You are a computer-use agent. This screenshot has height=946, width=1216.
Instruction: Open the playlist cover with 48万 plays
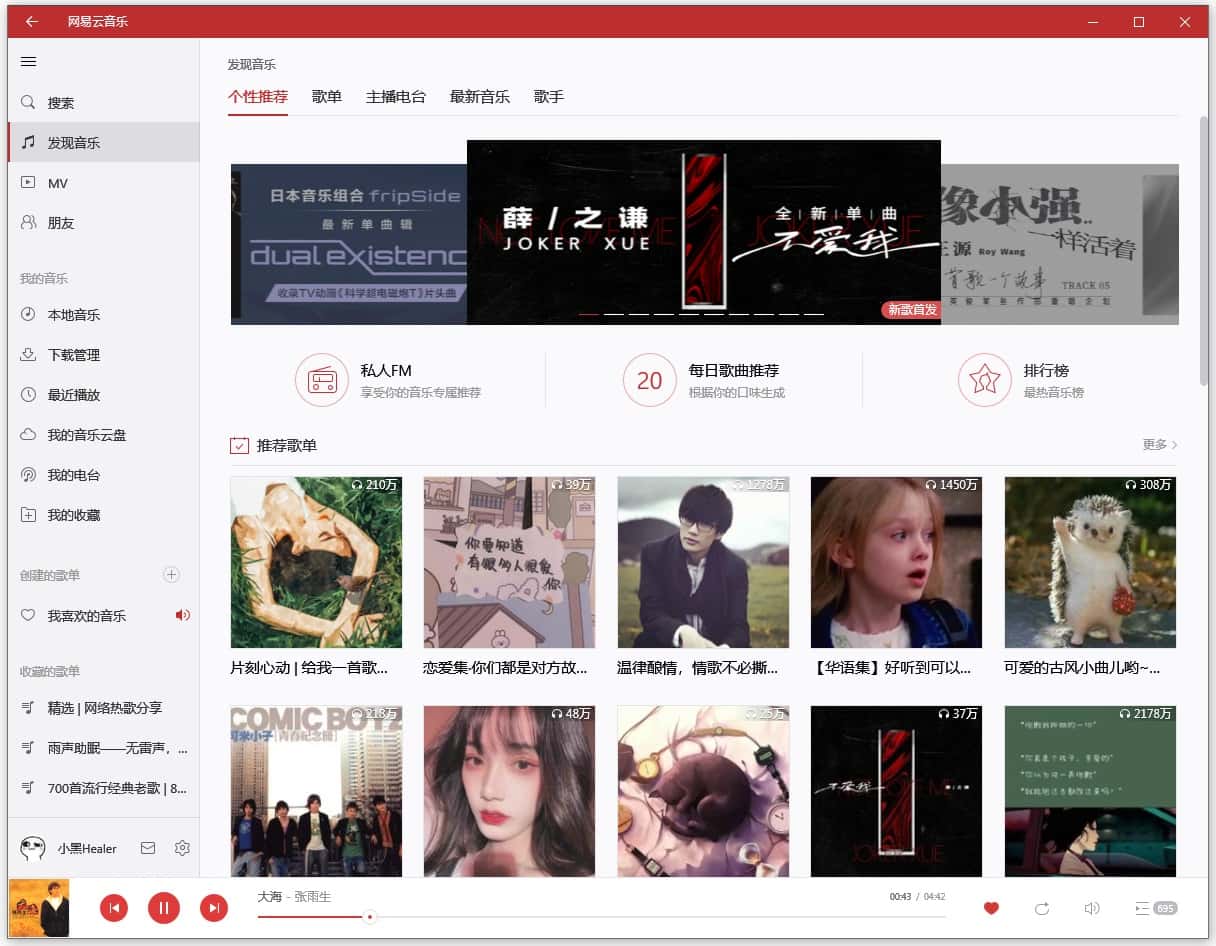coord(510,791)
